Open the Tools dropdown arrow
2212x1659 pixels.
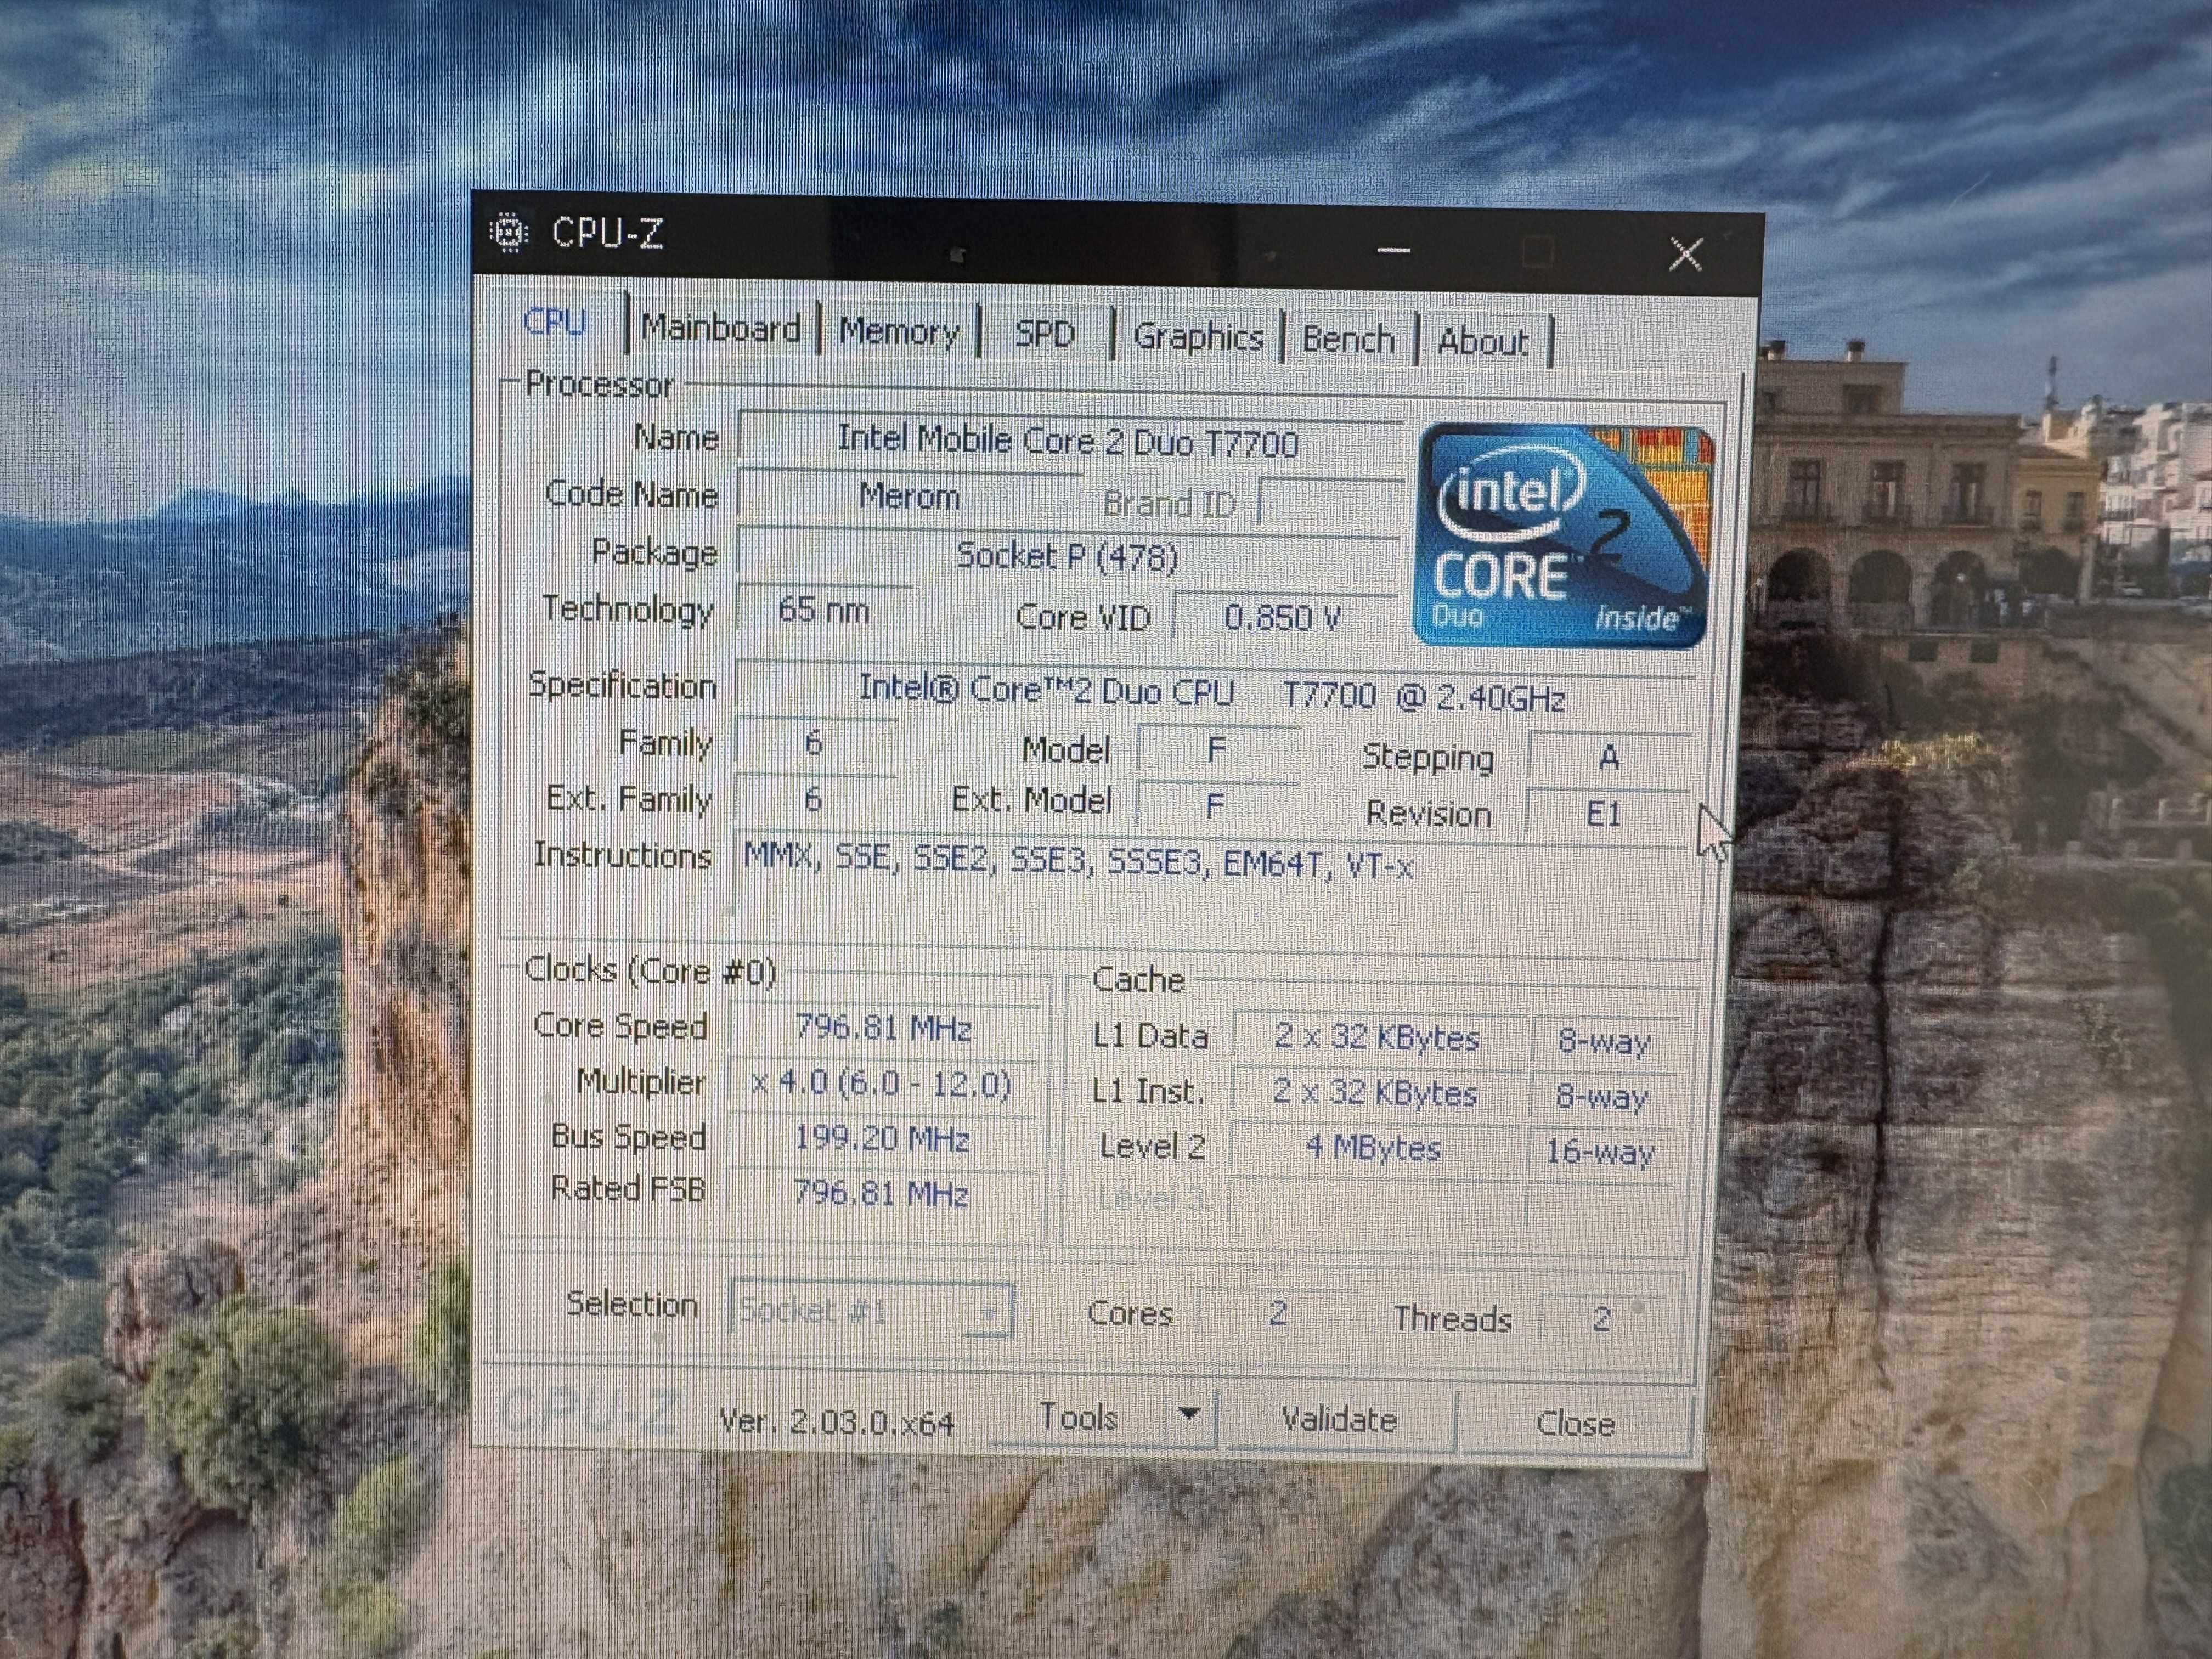point(1188,1414)
